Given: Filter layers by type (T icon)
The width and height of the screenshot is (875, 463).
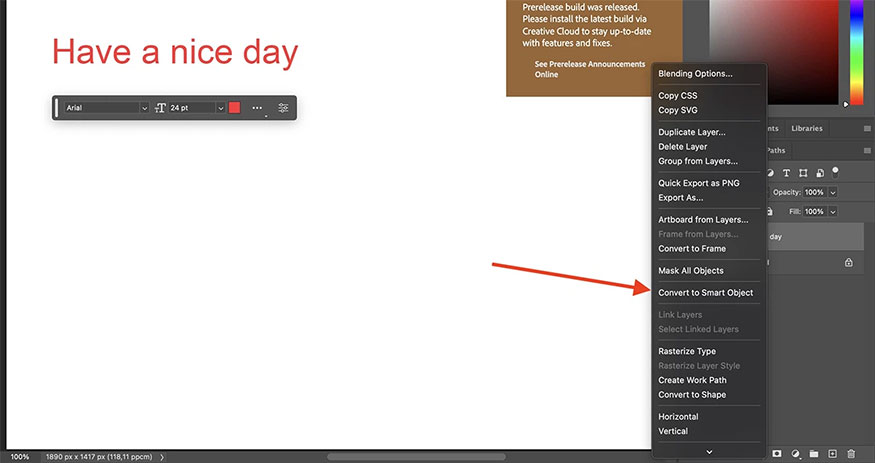Looking at the screenshot, I should 786,173.
